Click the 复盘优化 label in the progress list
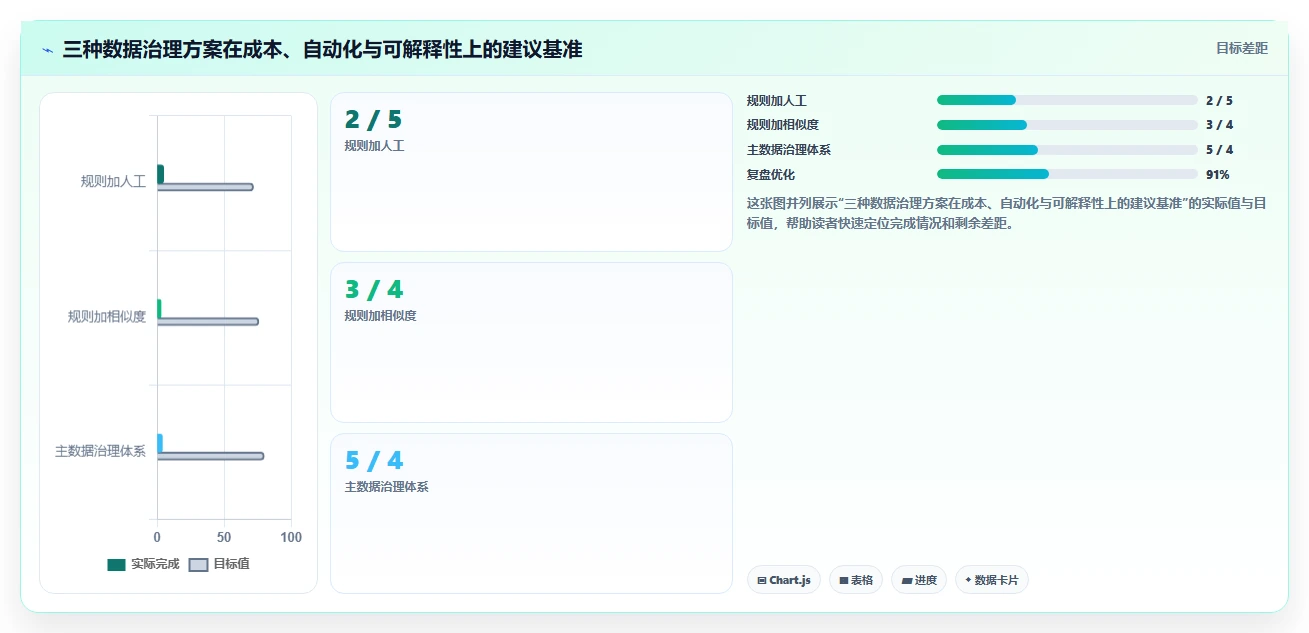 771,174
